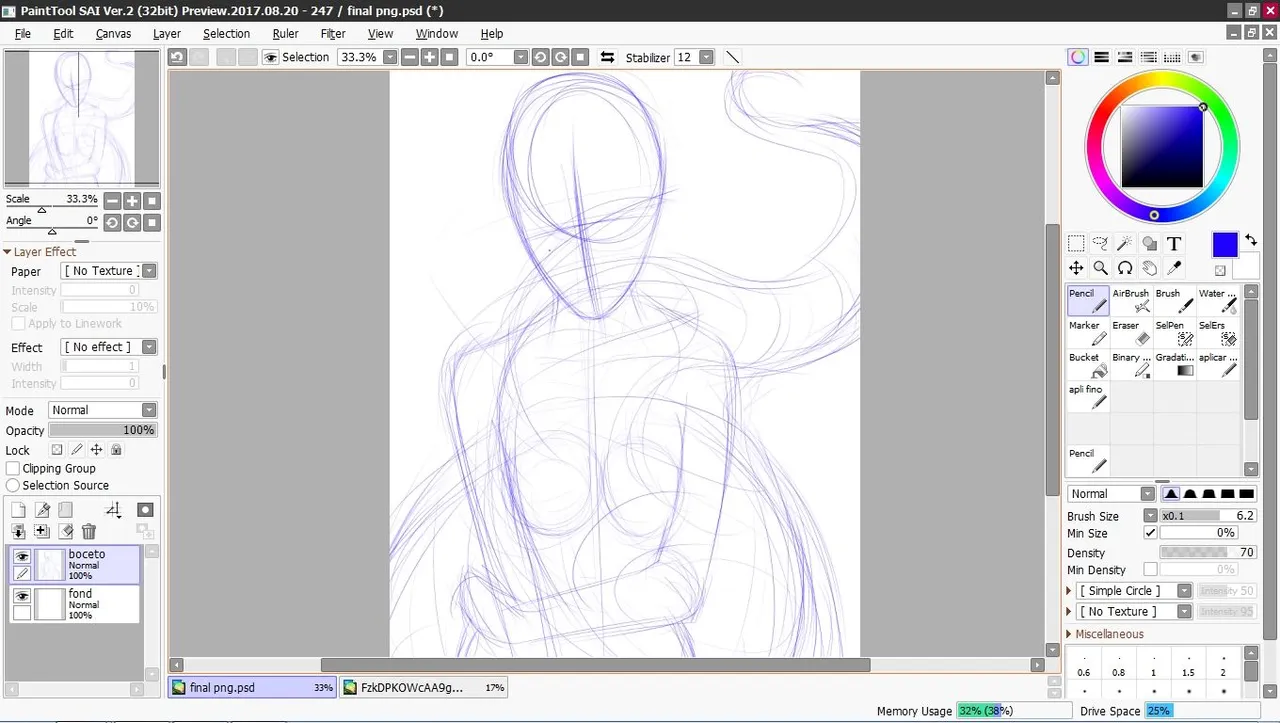Select the Bucket tool
The image size is (1280, 723).
click(x=1088, y=365)
